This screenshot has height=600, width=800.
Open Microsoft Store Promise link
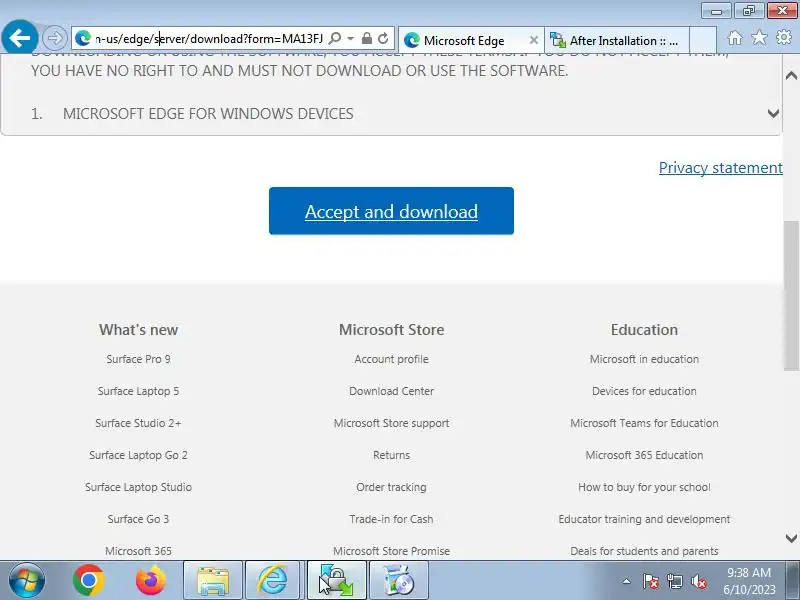point(391,551)
